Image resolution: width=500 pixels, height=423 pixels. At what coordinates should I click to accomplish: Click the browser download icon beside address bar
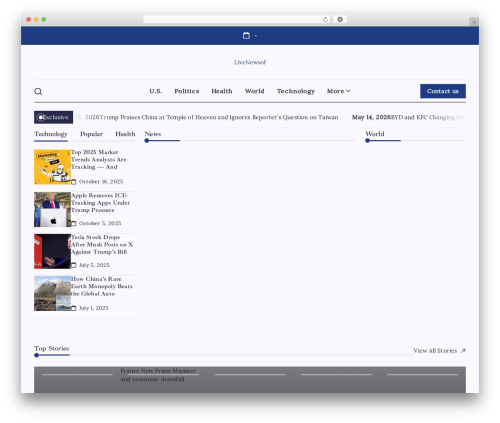click(340, 19)
